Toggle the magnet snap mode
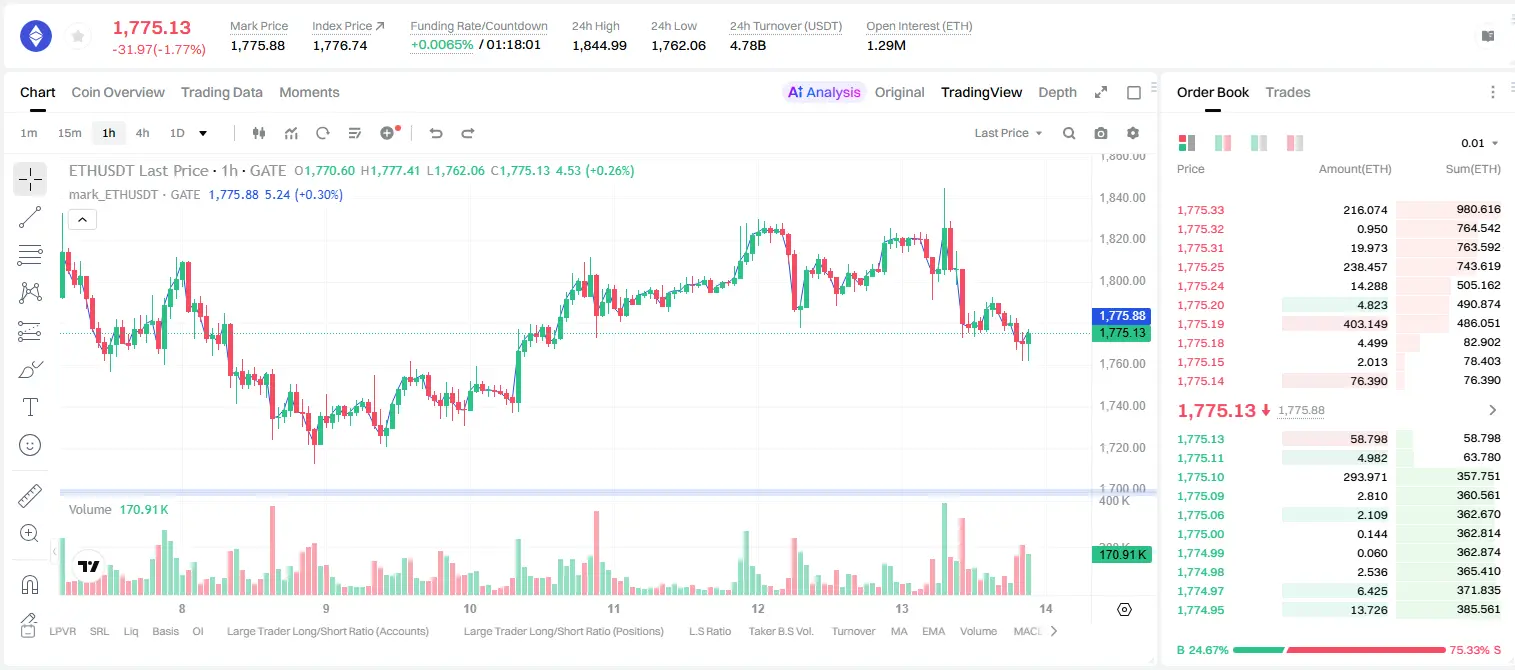This screenshot has height=670, width=1515. click(x=30, y=584)
